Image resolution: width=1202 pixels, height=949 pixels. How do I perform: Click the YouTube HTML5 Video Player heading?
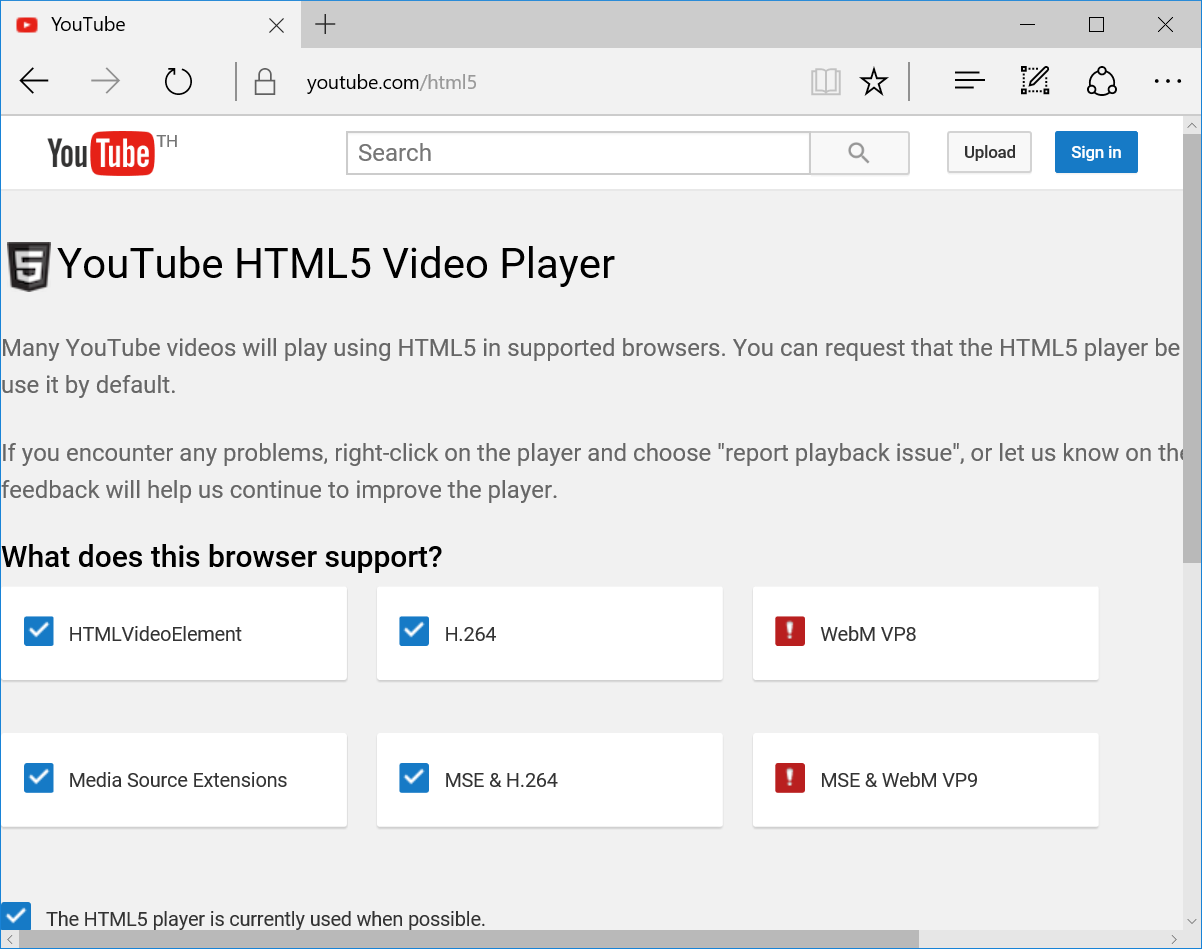pyautogui.click(x=336, y=264)
